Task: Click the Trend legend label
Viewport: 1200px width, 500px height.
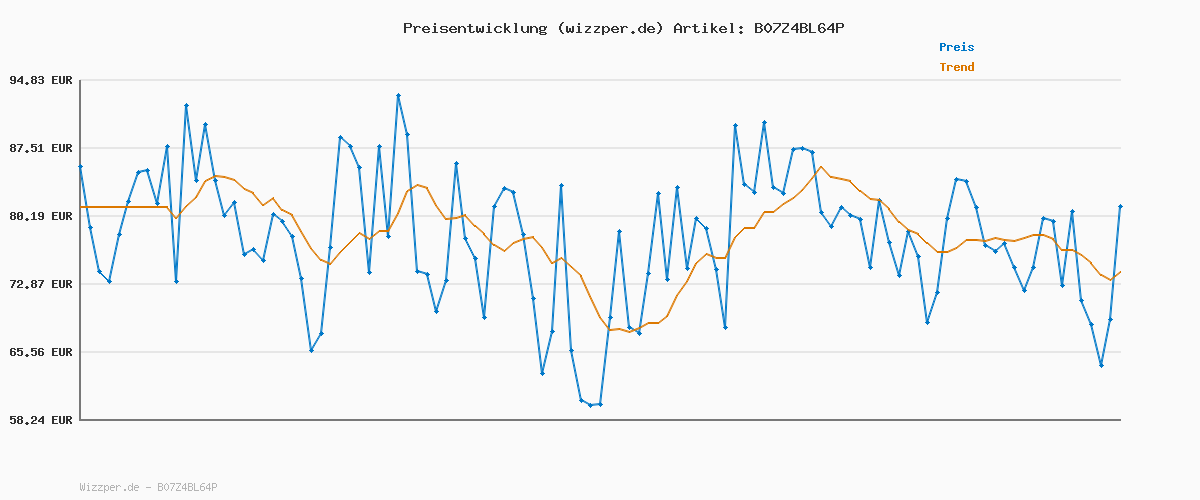Action: pos(956,67)
